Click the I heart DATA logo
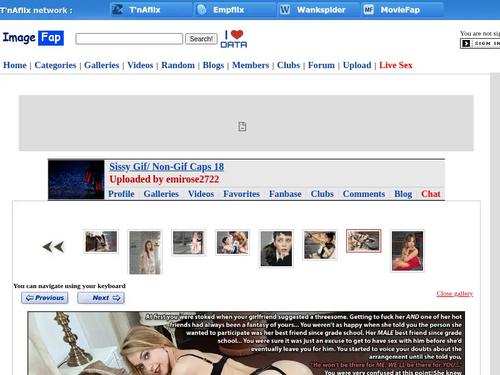Screen dimensions: 500x375 tap(234, 39)
